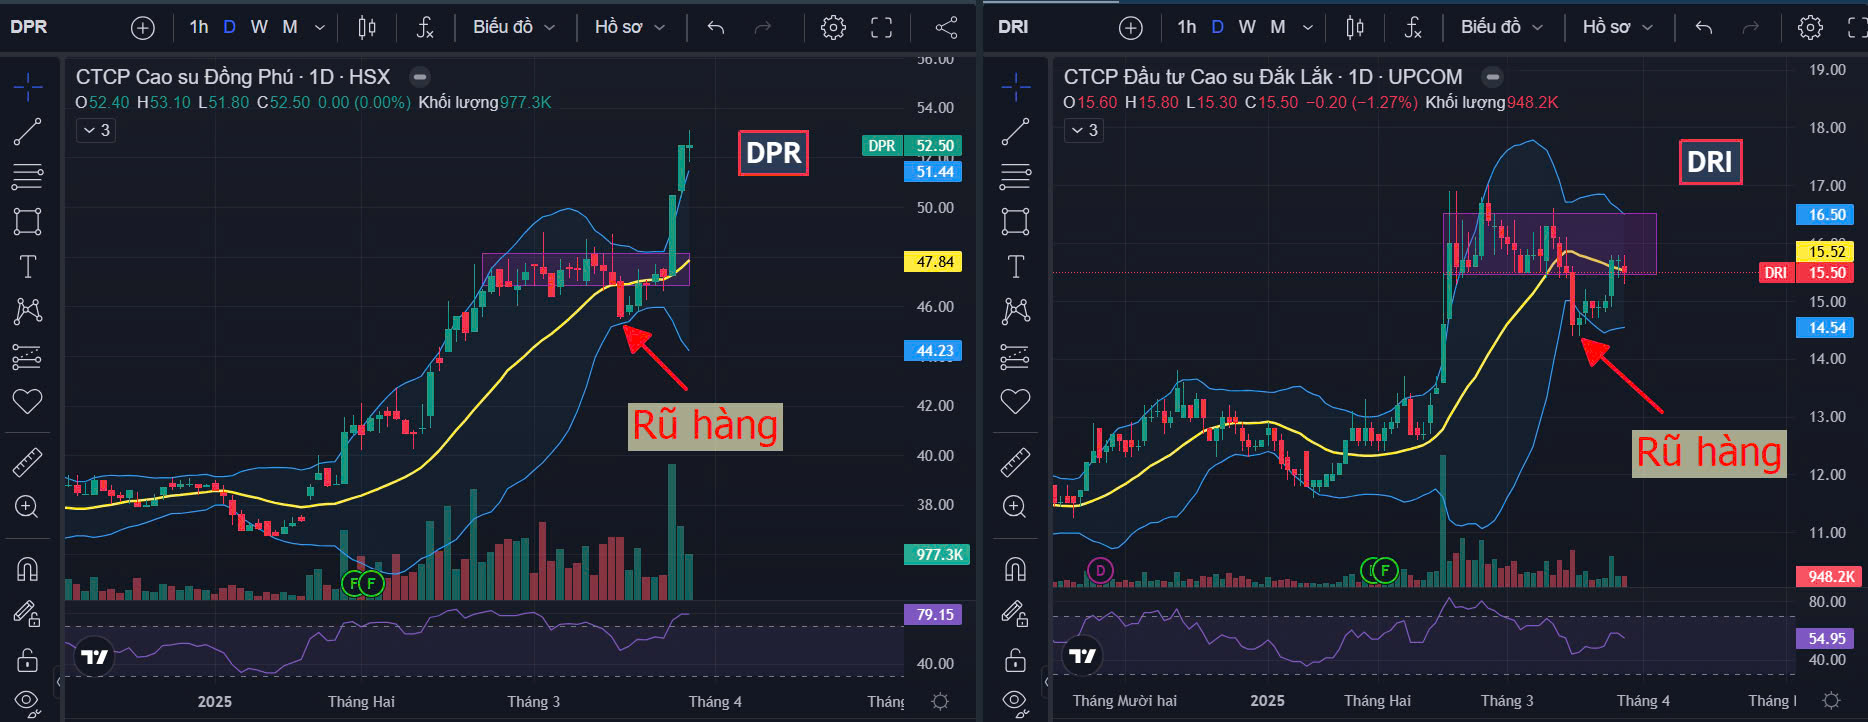
Task: Select the trend line tool in DRI sidebar
Action: pyautogui.click(x=1016, y=132)
